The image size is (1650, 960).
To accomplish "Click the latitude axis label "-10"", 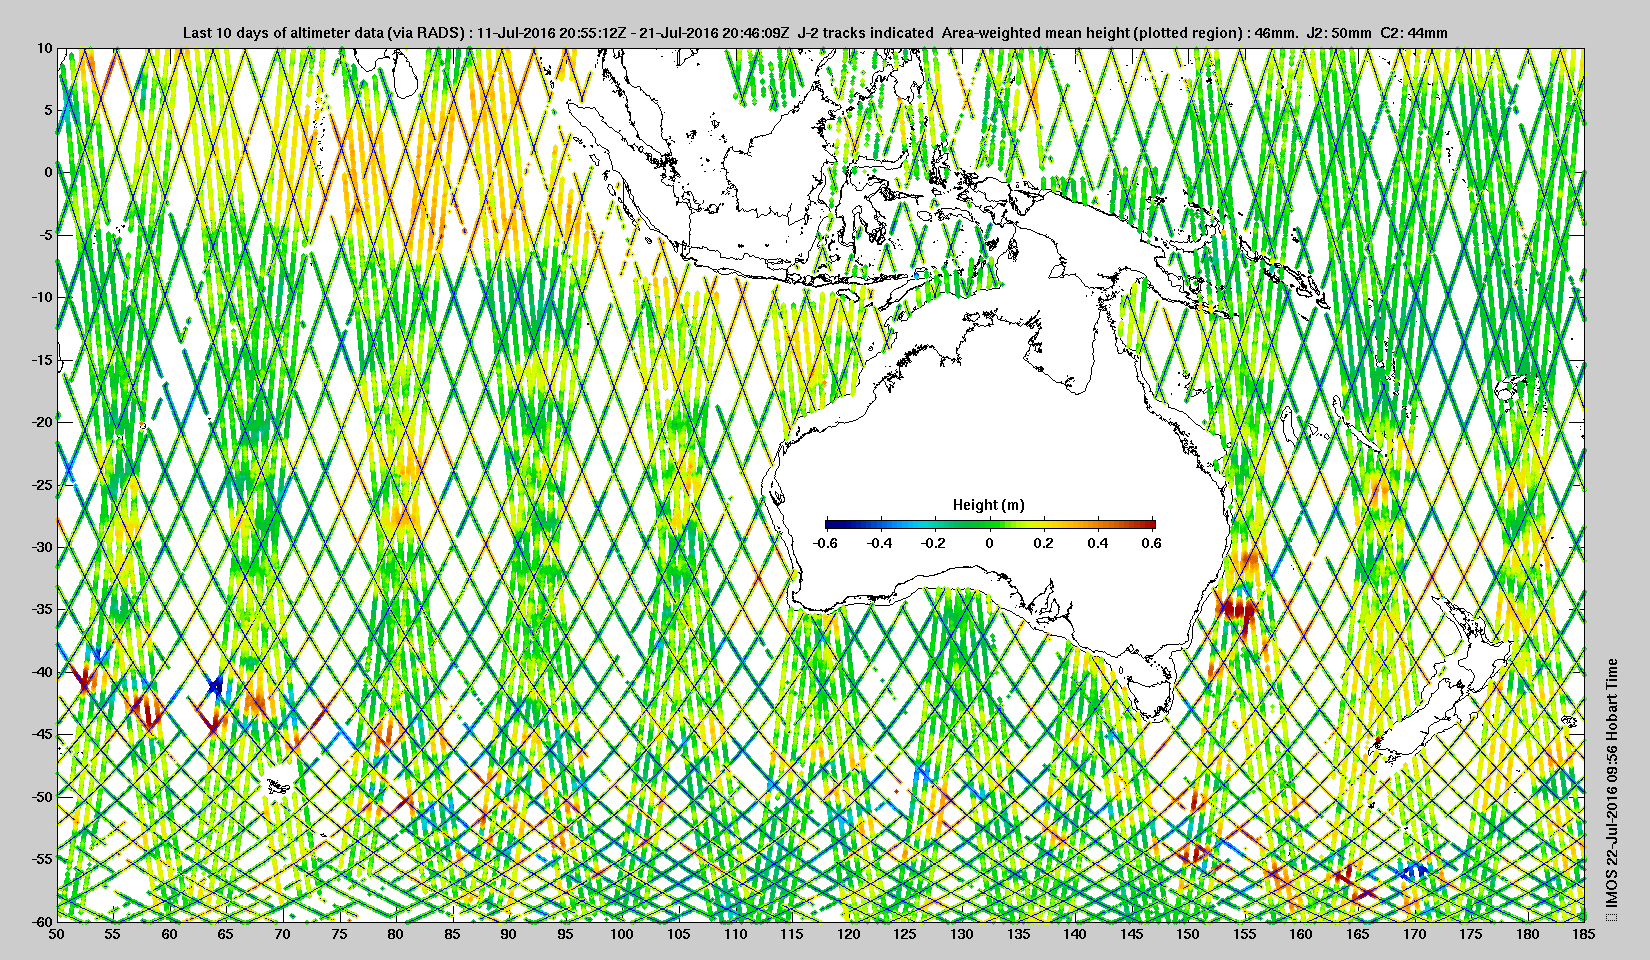I will pos(42,297).
